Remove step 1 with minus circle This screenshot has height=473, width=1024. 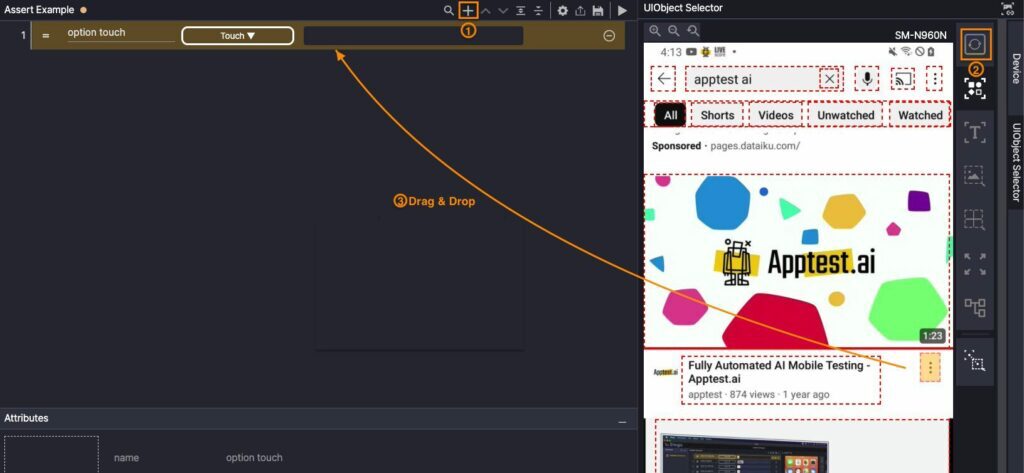(x=609, y=36)
